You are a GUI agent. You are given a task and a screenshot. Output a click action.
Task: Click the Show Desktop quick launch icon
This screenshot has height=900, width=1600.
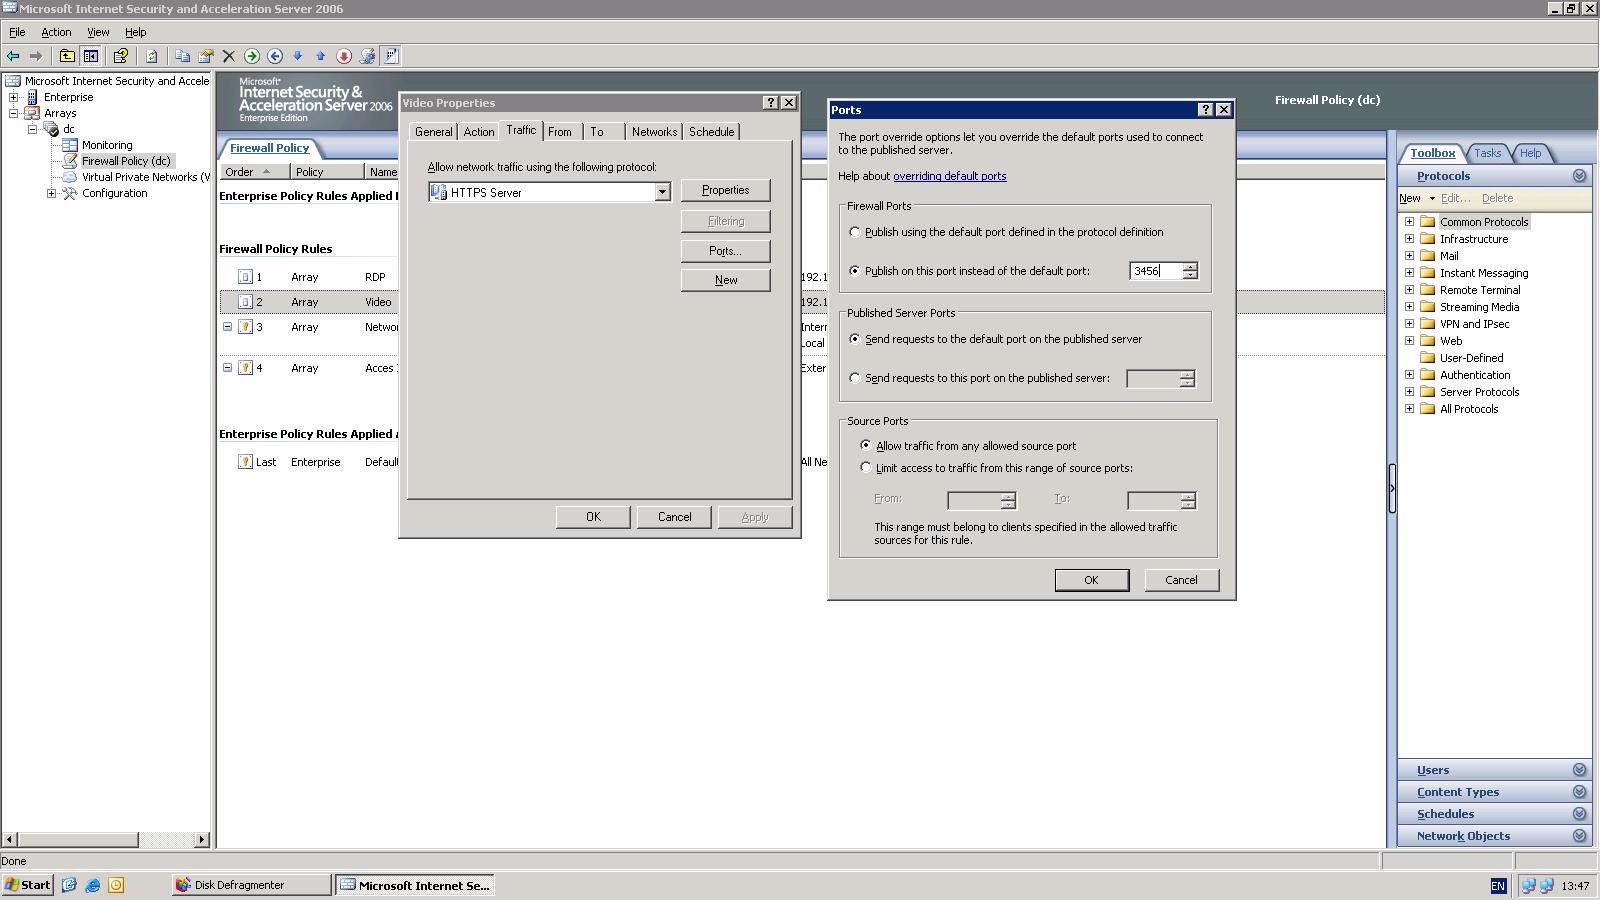[69, 885]
